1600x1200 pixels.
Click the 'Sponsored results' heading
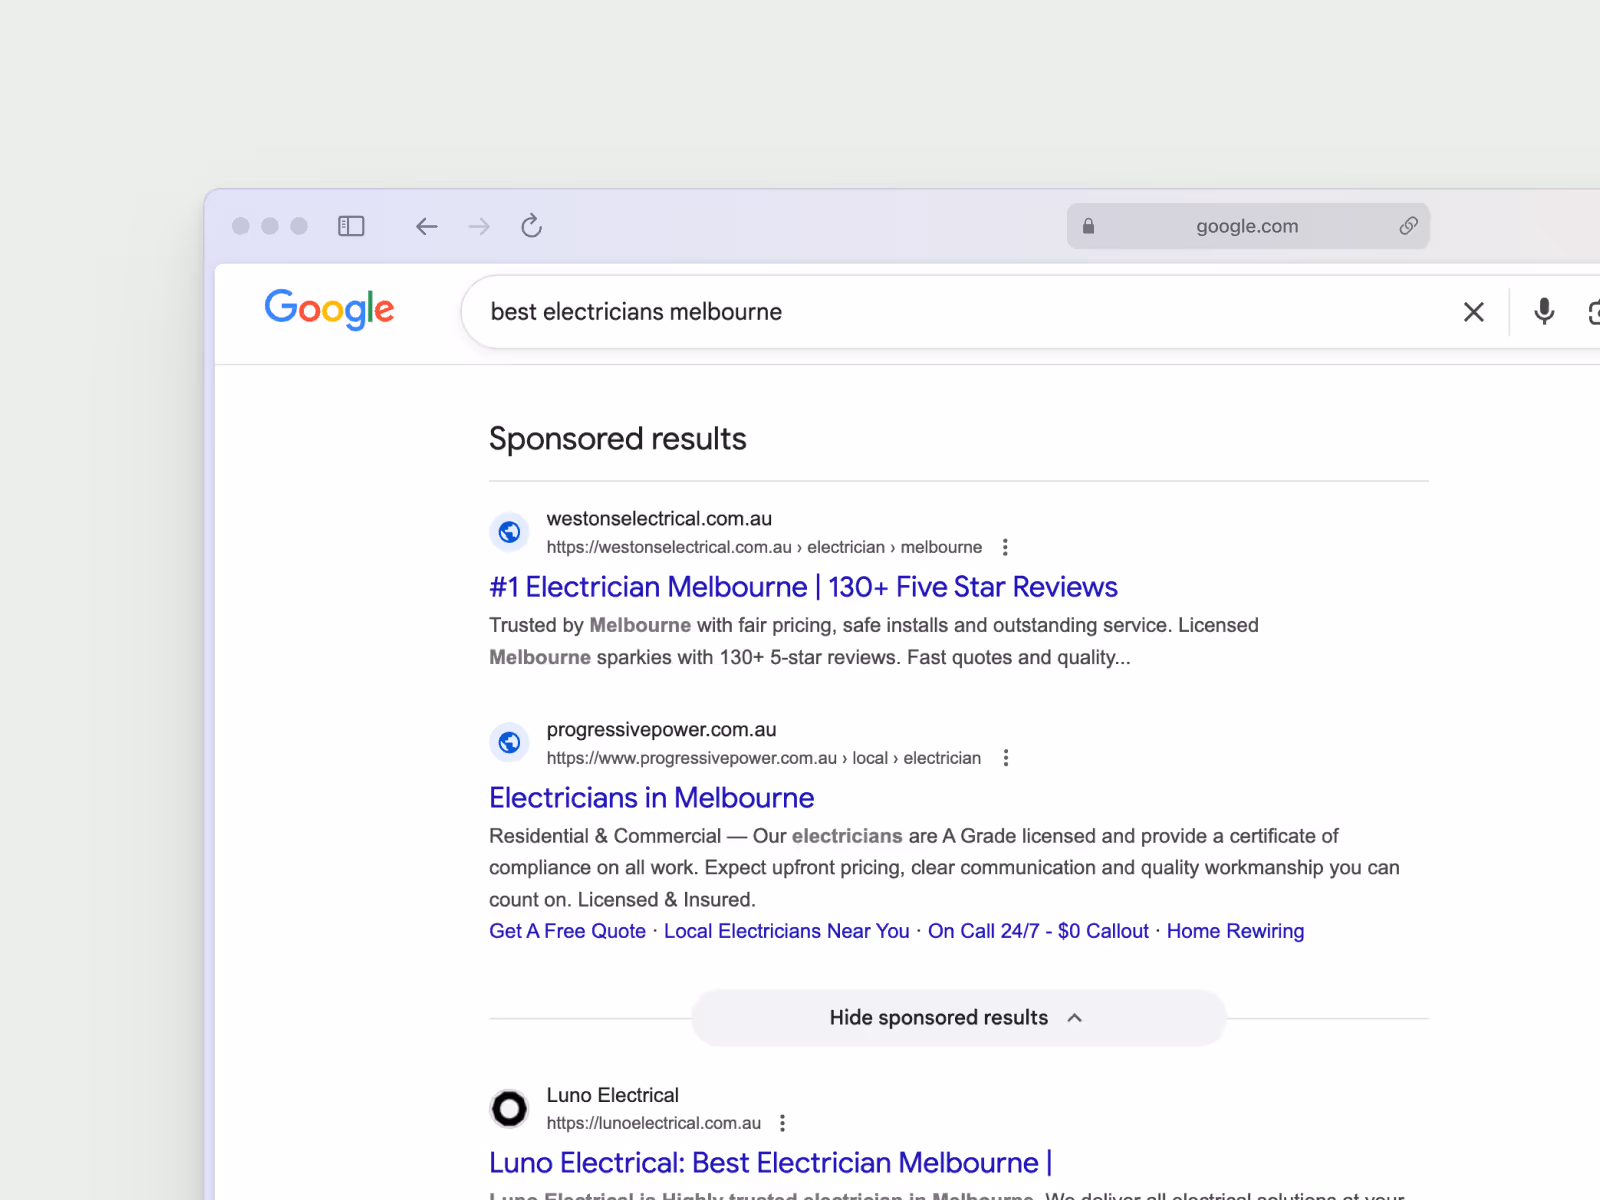617,439
